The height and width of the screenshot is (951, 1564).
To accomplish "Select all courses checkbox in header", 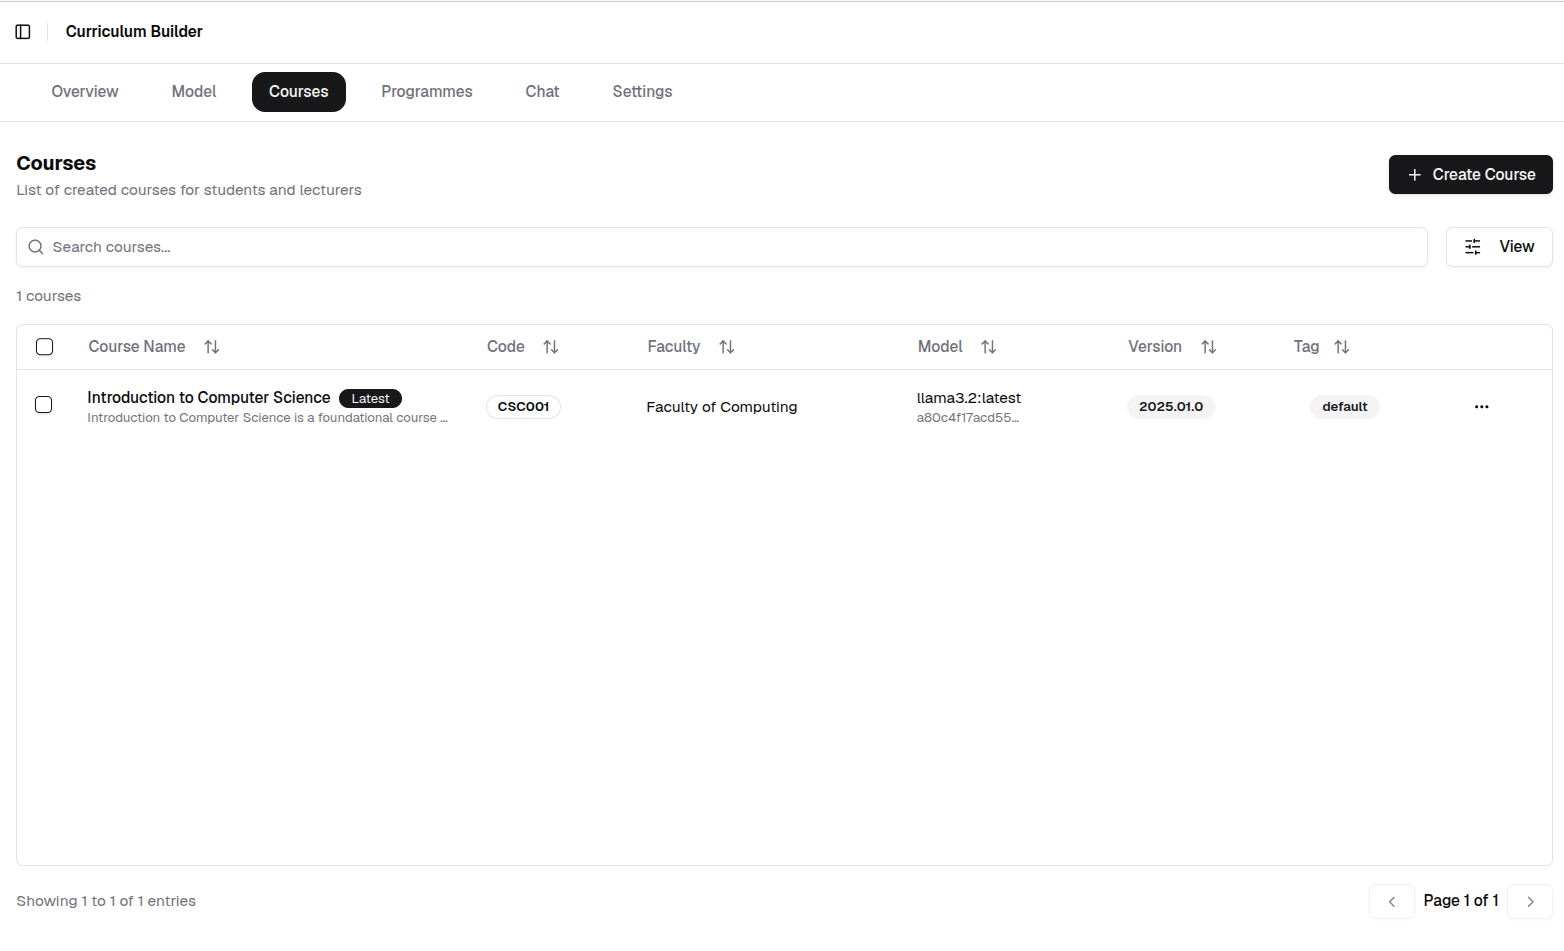I will 44,347.
